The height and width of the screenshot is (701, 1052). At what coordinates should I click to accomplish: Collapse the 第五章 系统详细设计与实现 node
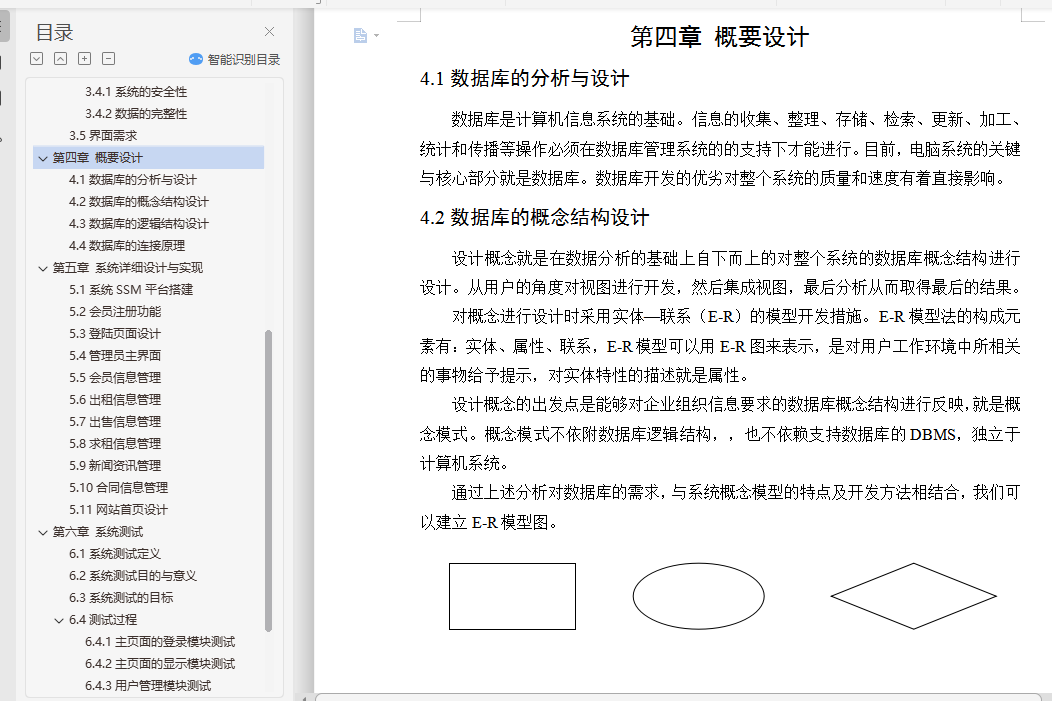(43, 268)
